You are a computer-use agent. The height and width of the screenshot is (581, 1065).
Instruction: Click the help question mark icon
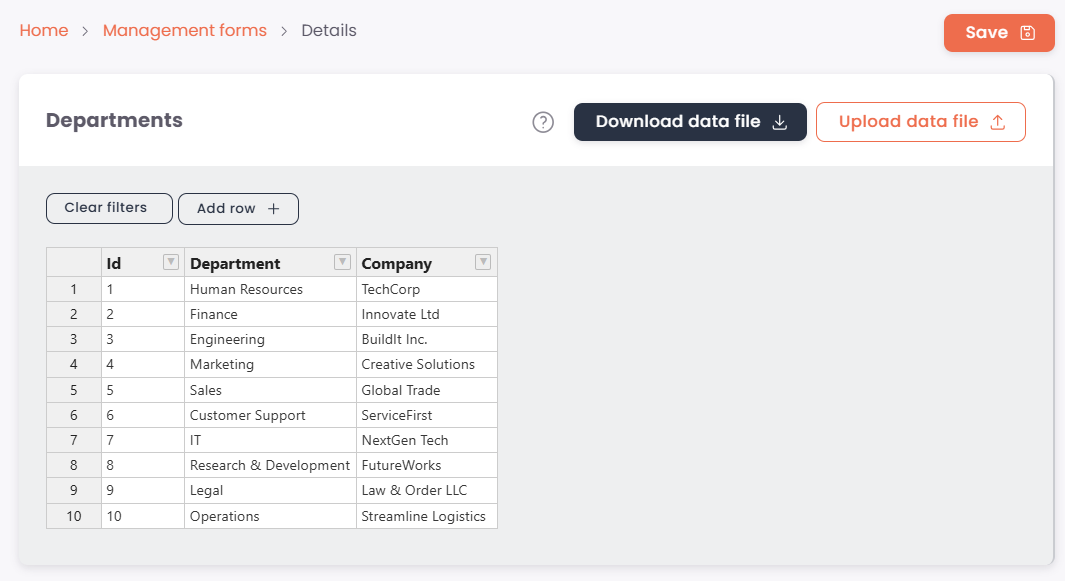pos(543,122)
